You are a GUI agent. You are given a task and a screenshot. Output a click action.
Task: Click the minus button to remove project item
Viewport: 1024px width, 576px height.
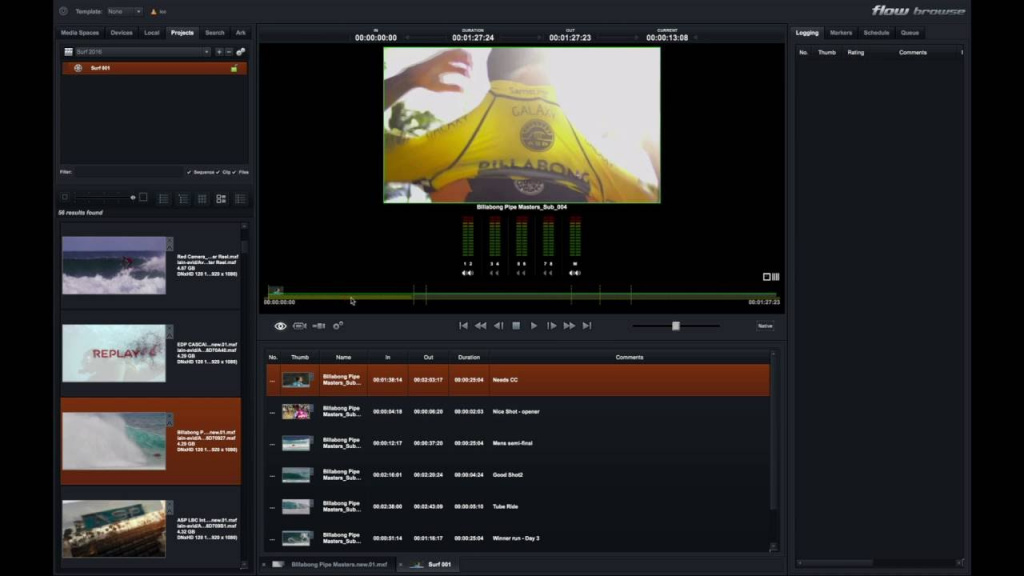(x=229, y=52)
